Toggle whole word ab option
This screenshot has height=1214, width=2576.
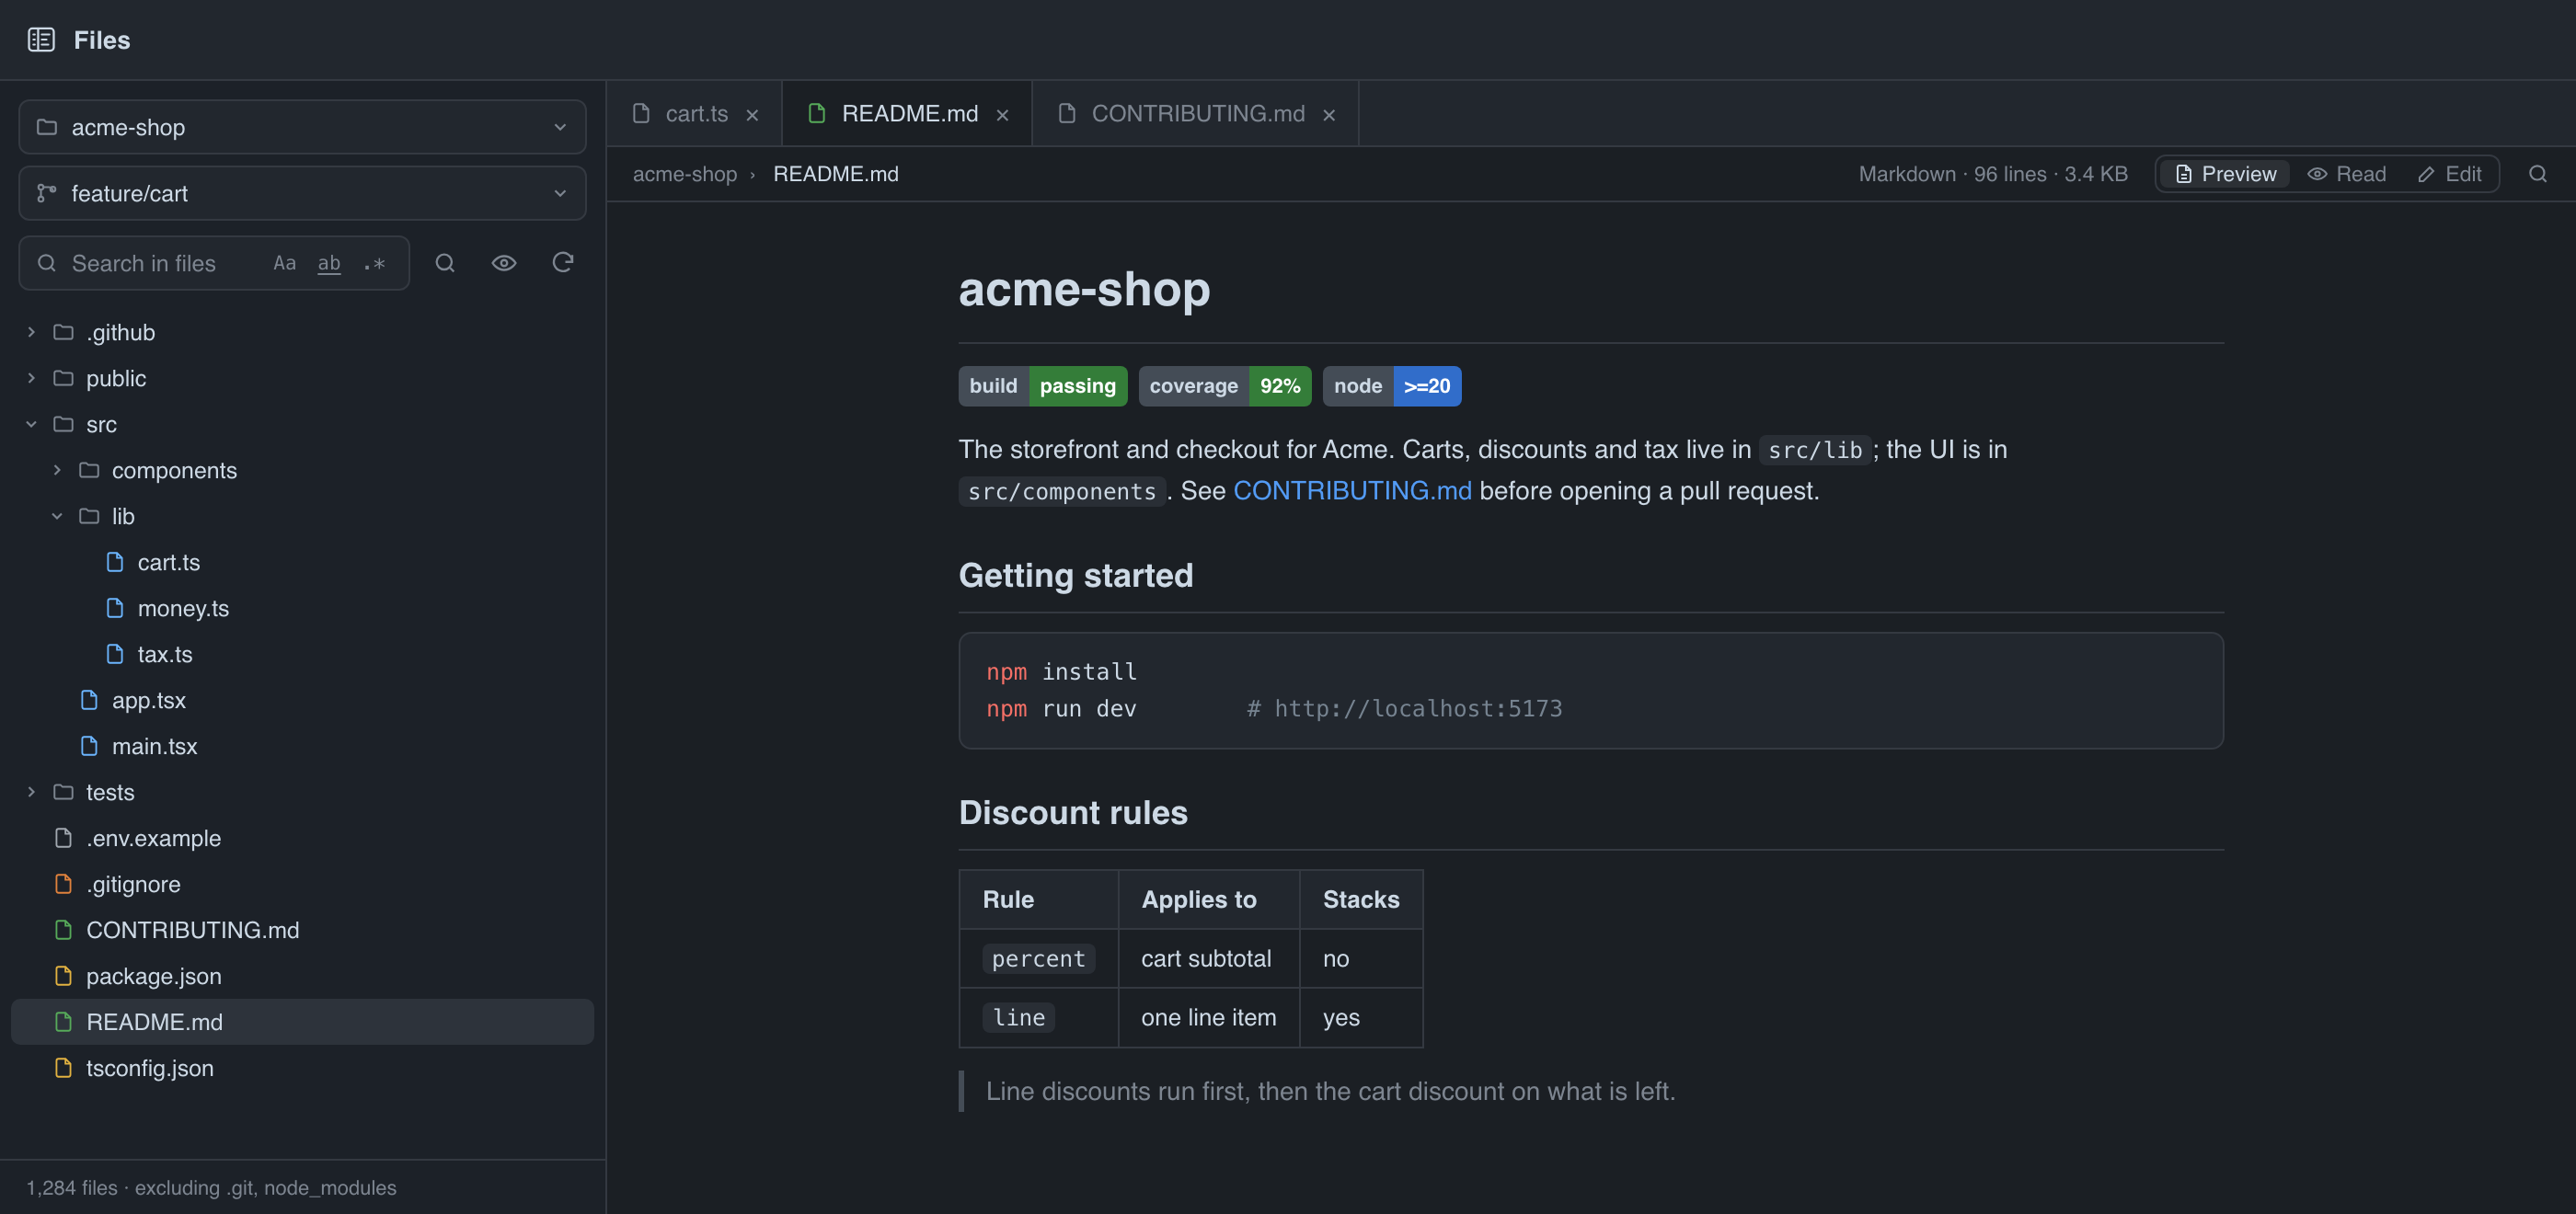click(x=329, y=263)
